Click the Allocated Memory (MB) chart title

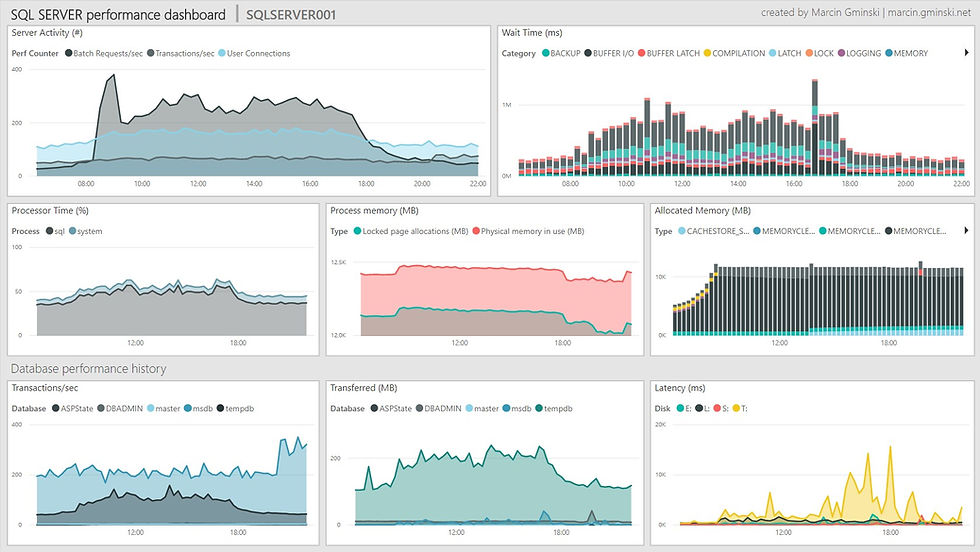pyautogui.click(x=702, y=211)
